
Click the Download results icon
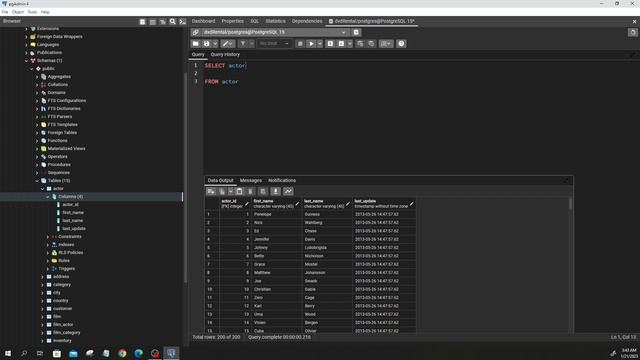[x=276, y=191]
